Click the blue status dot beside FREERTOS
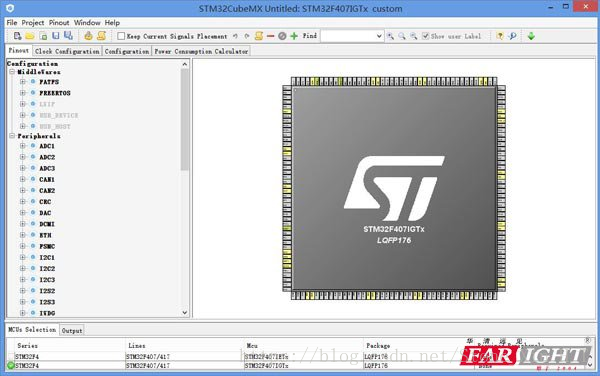600x376 pixels. click(x=33, y=93)
